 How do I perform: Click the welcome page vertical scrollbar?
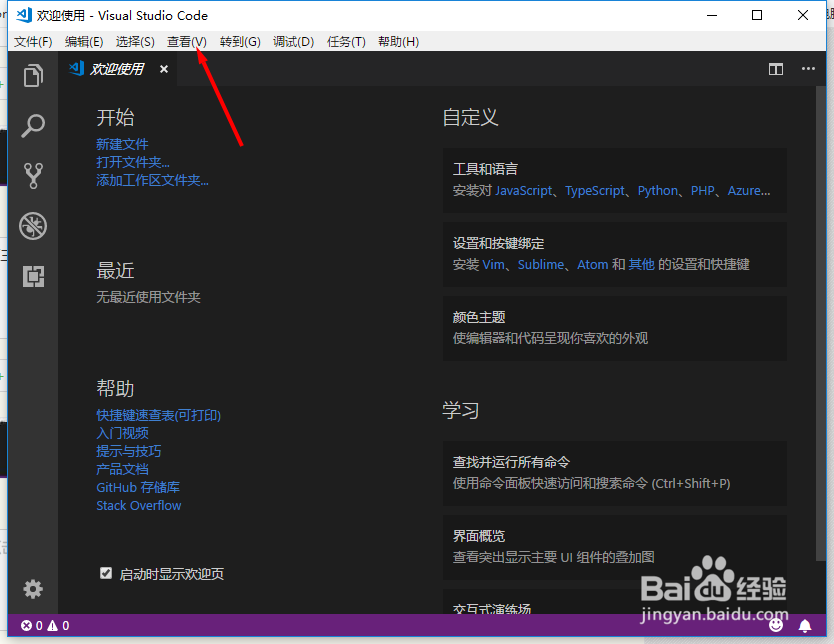tap(820, 322)
